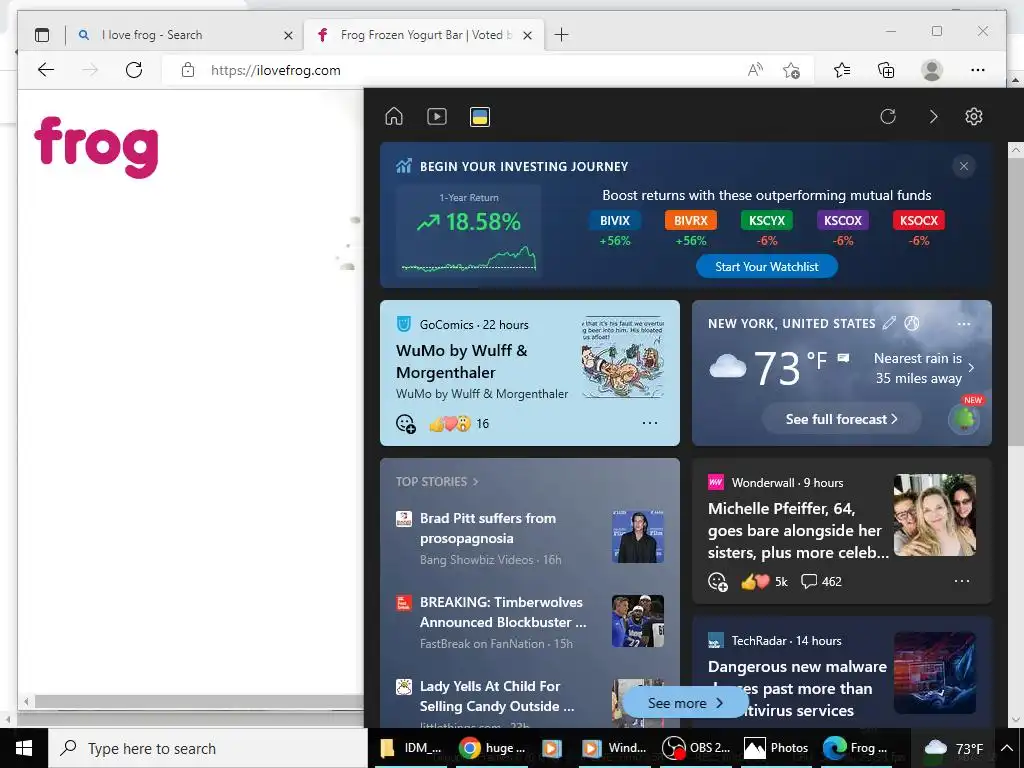Open KSCOX mutual fund ticker

pyautogui.click(x=842, y=221)
